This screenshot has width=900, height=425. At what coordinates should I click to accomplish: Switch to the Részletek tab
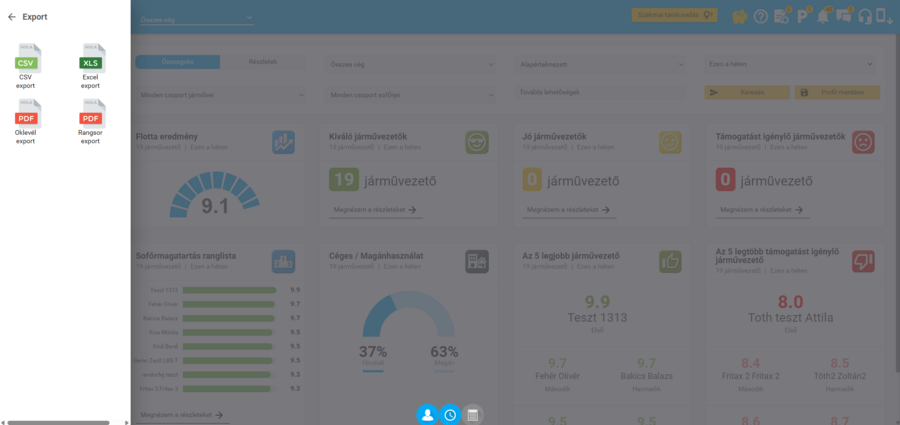pos(263,62)
